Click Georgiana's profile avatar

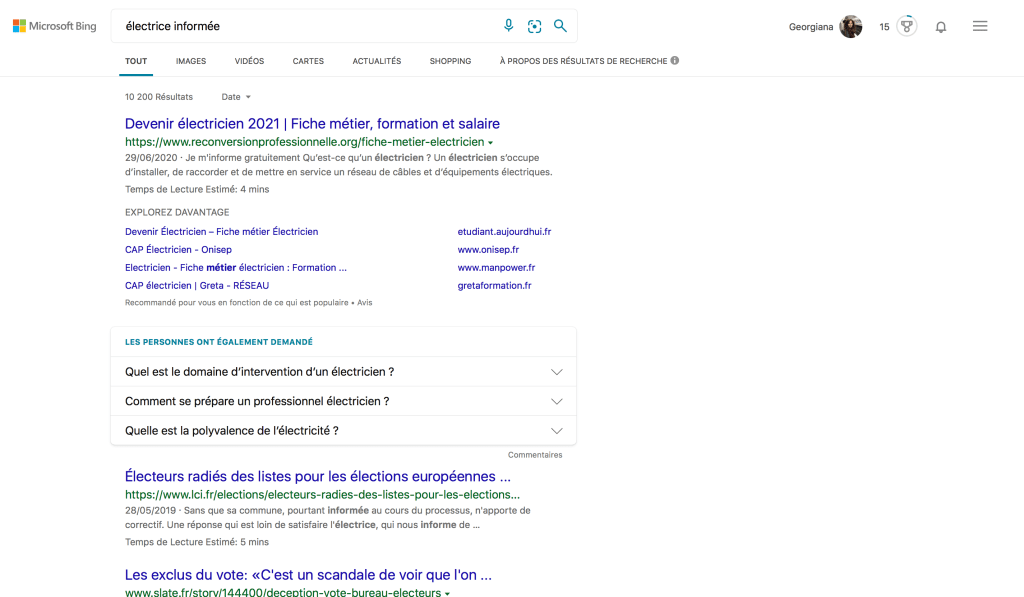coord(850,27)
